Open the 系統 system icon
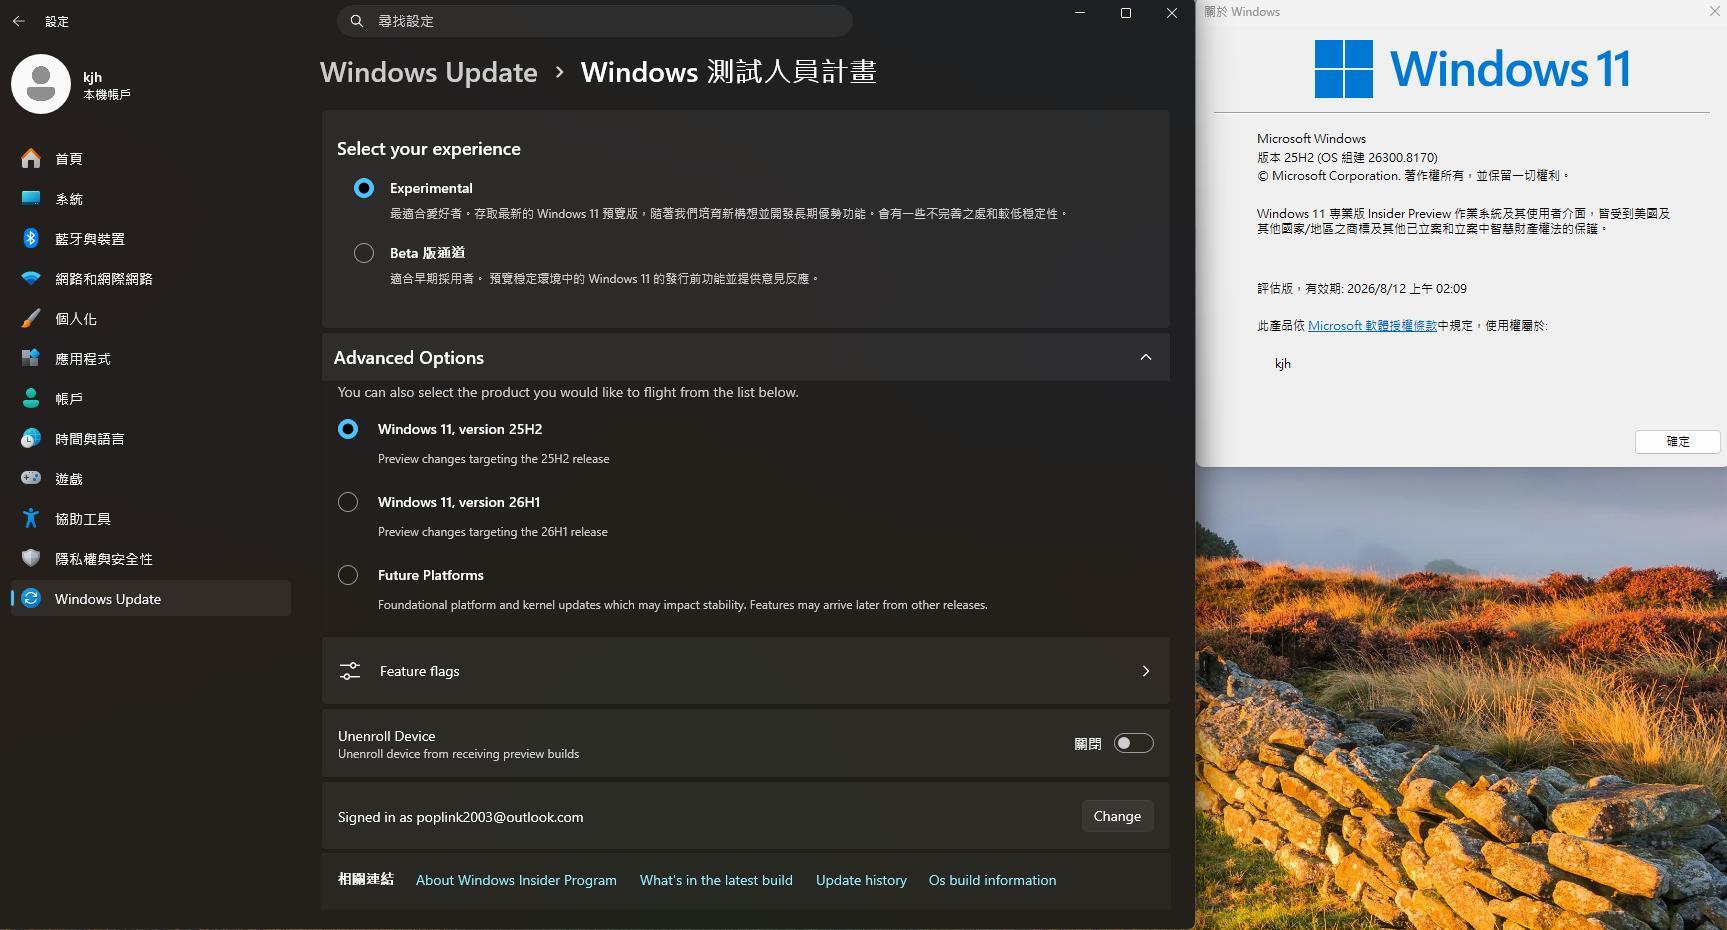The width and height of the screenshot is (1727, 930). (x=31, y=199)
